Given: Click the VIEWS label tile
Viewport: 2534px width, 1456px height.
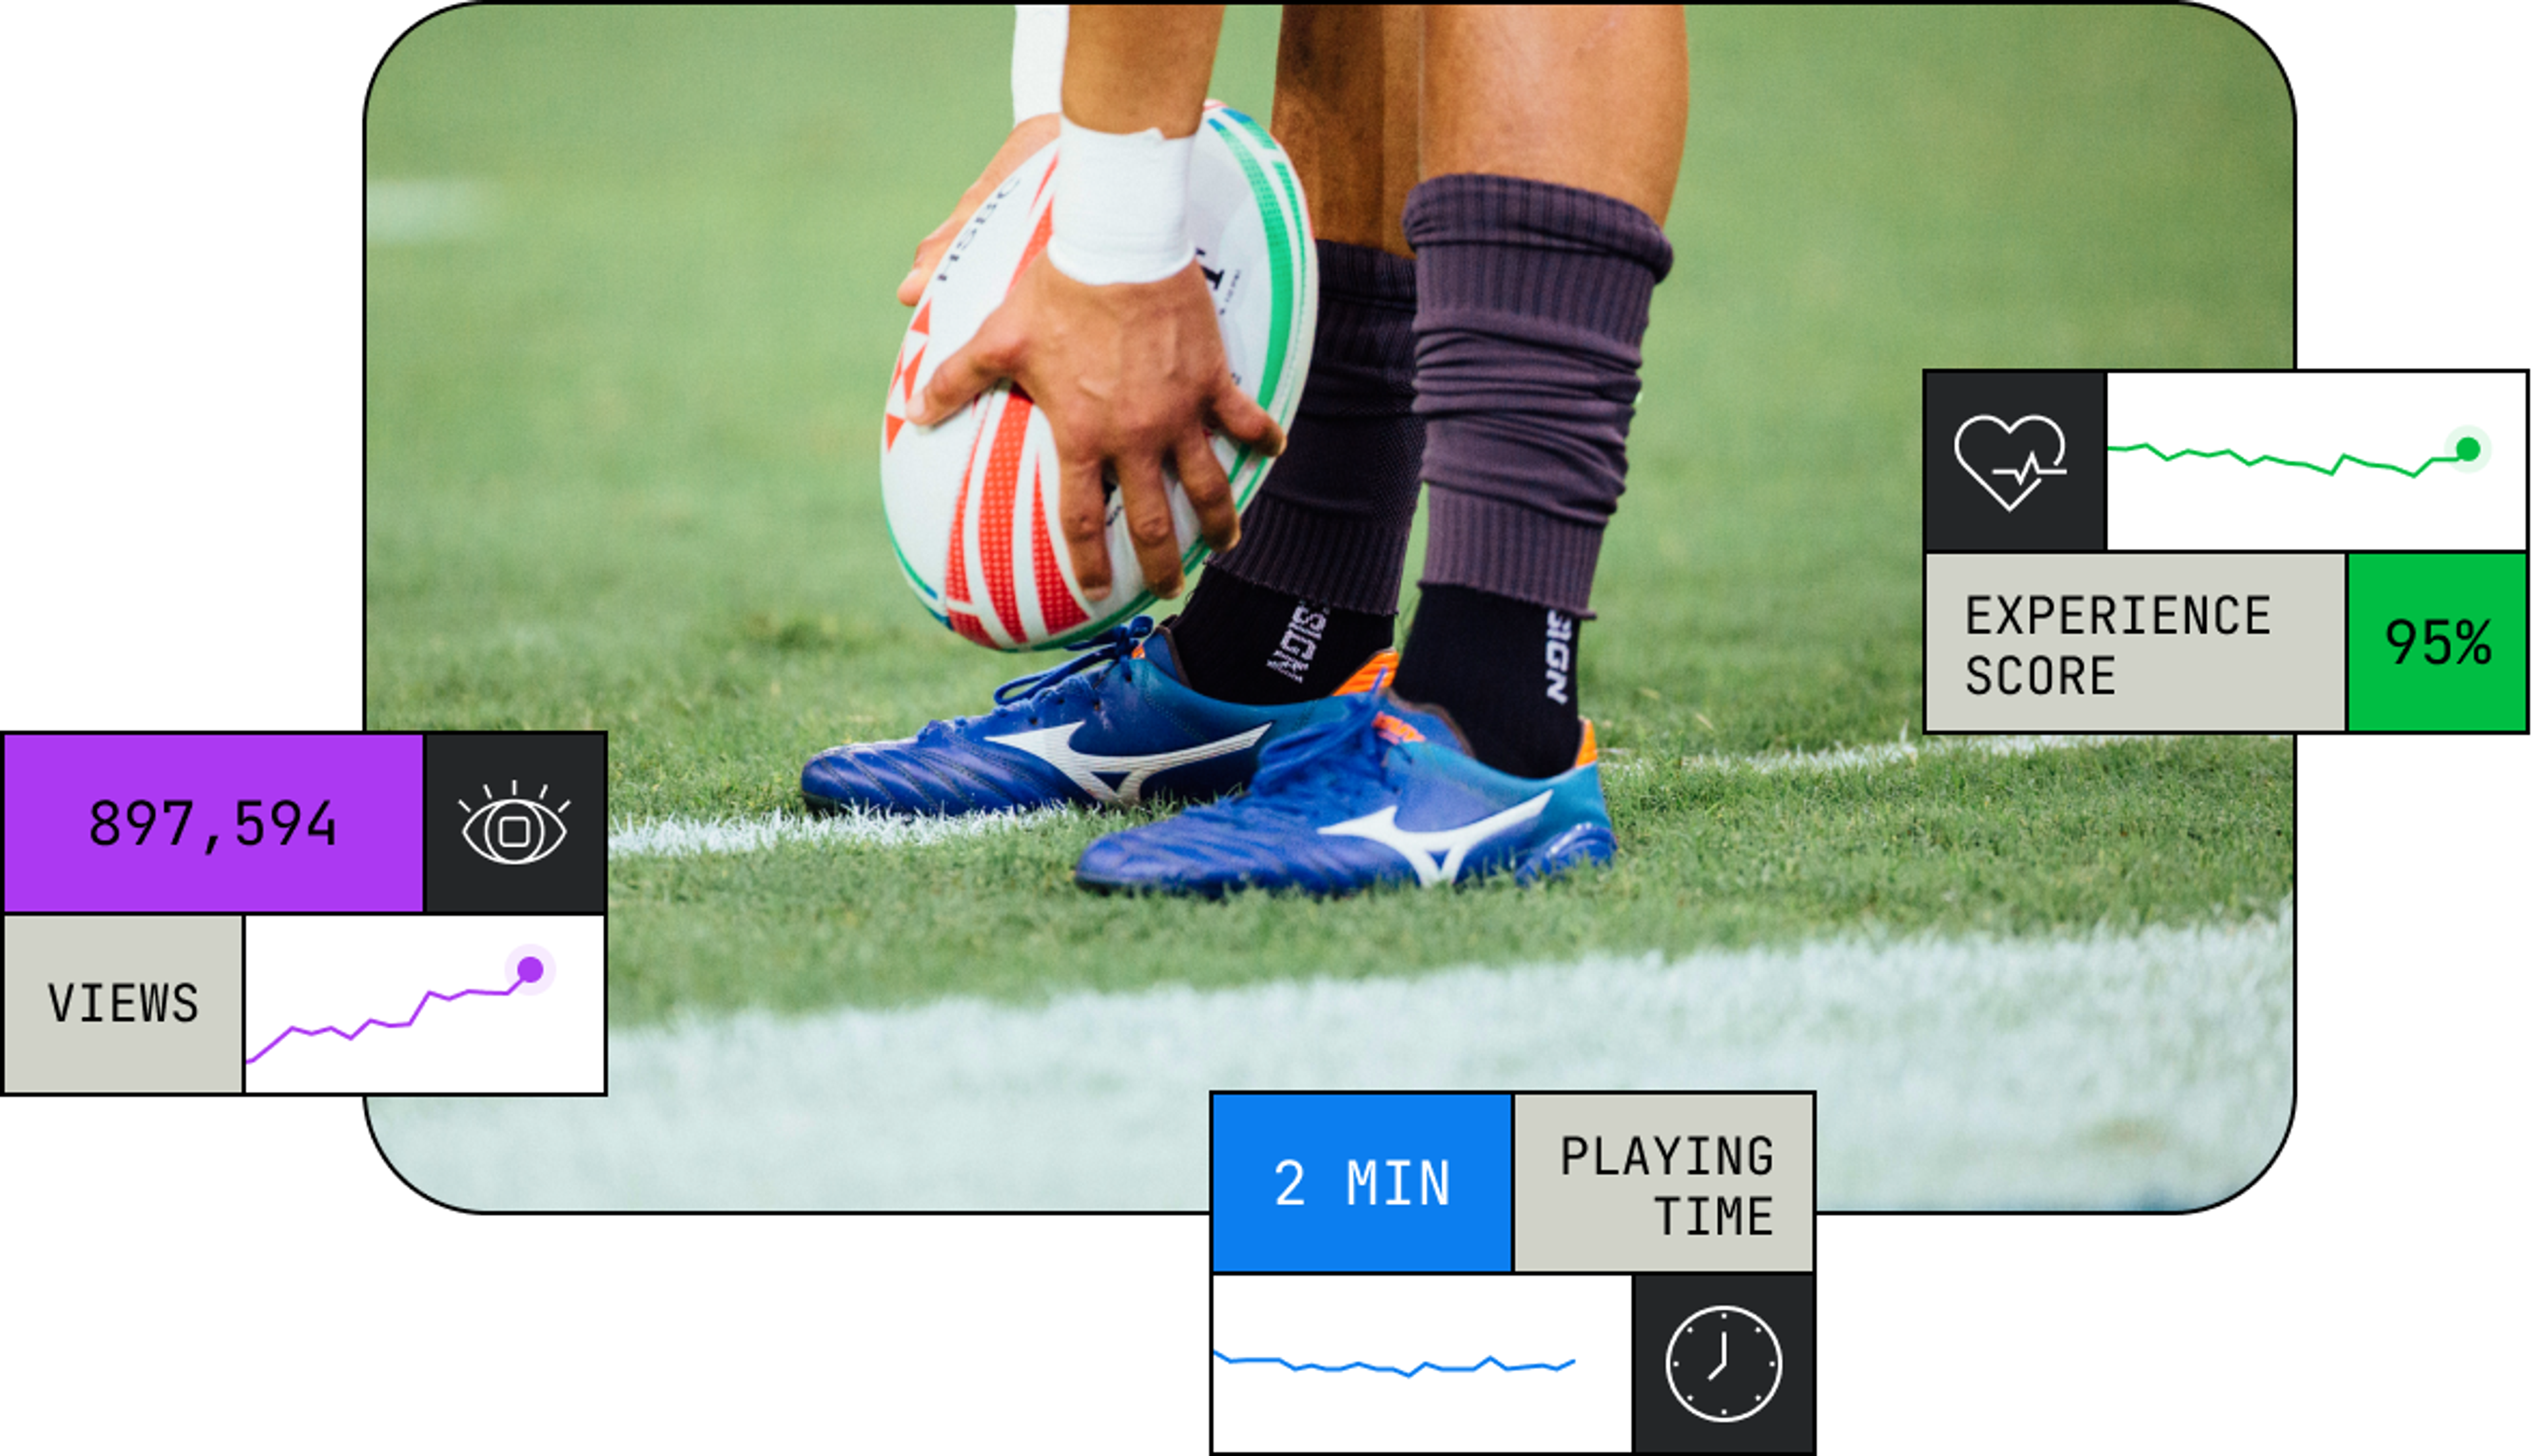Looking at the screenshot, I should point(124,1004).
